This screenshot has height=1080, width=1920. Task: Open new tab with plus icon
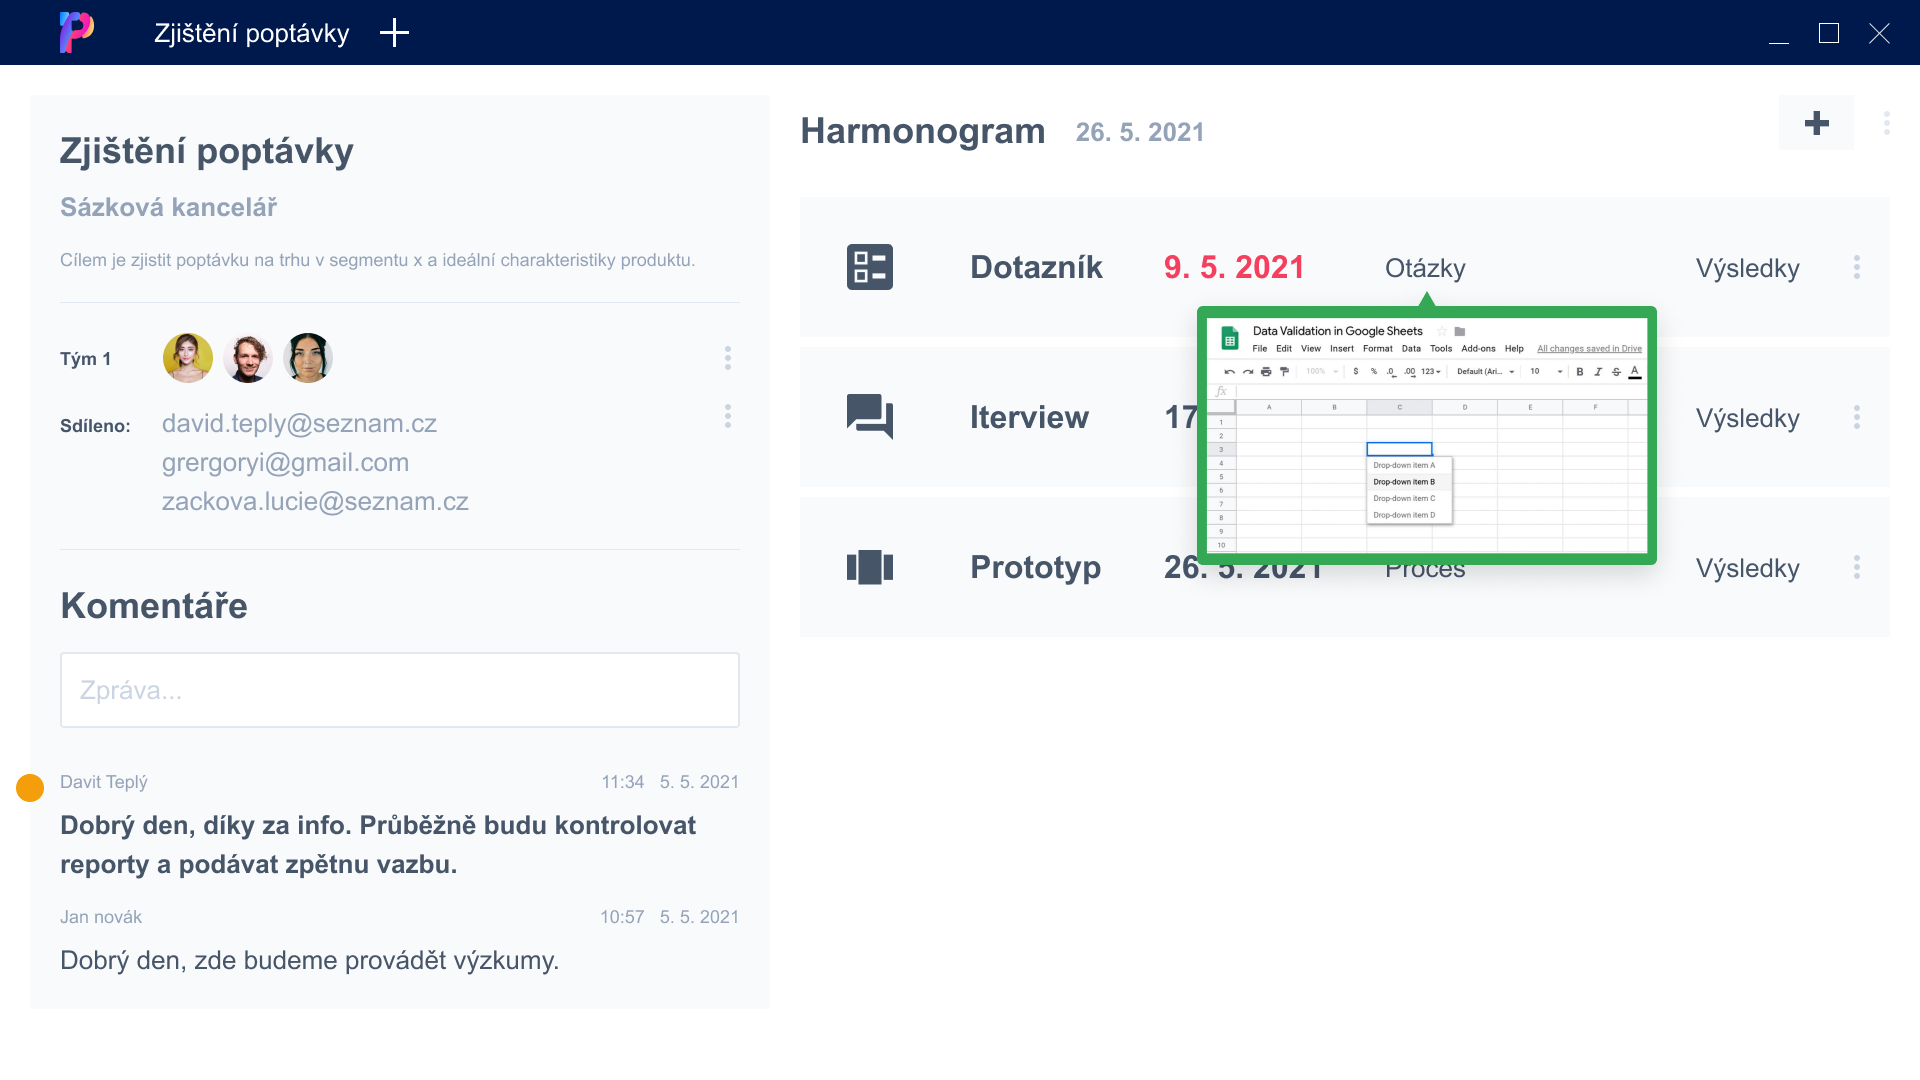(394, 33)
